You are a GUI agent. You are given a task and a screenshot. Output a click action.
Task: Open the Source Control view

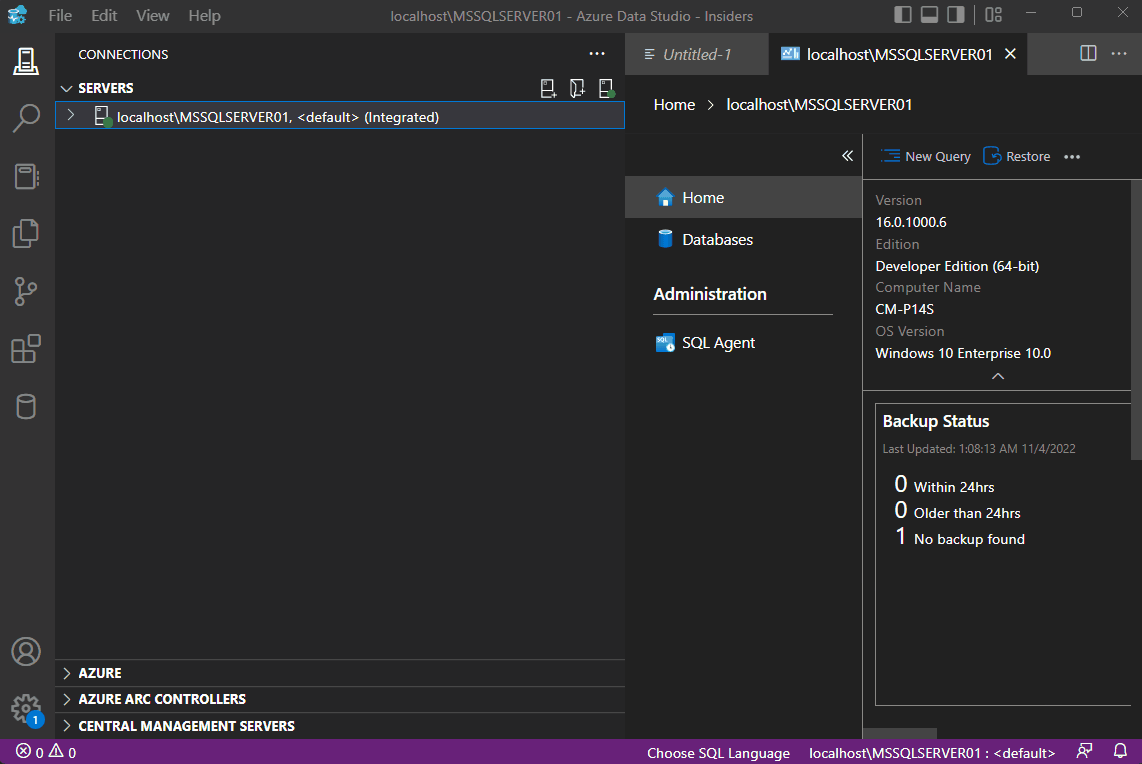tap(26, 291)
